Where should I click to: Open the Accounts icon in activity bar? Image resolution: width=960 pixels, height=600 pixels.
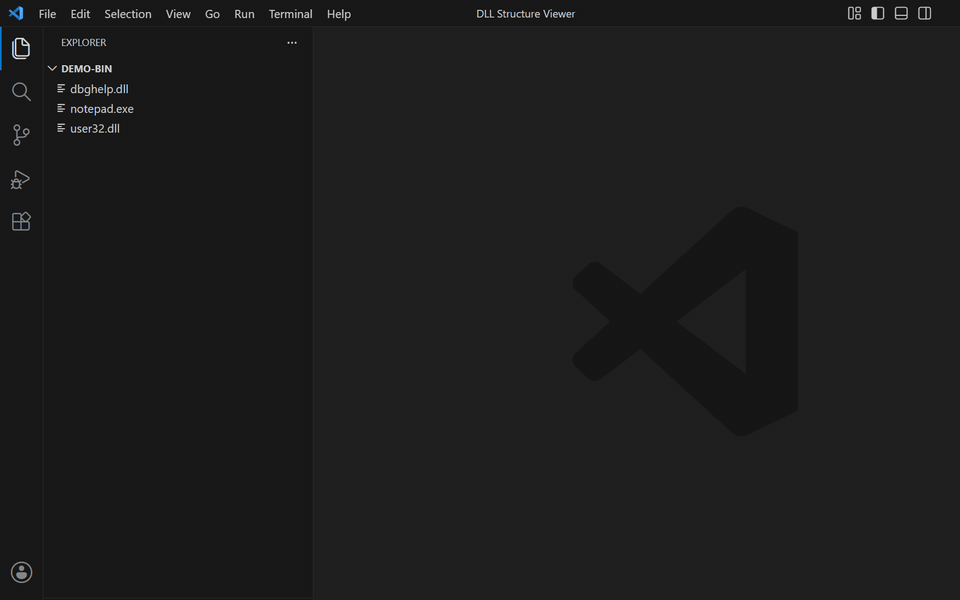pos(21,572)
